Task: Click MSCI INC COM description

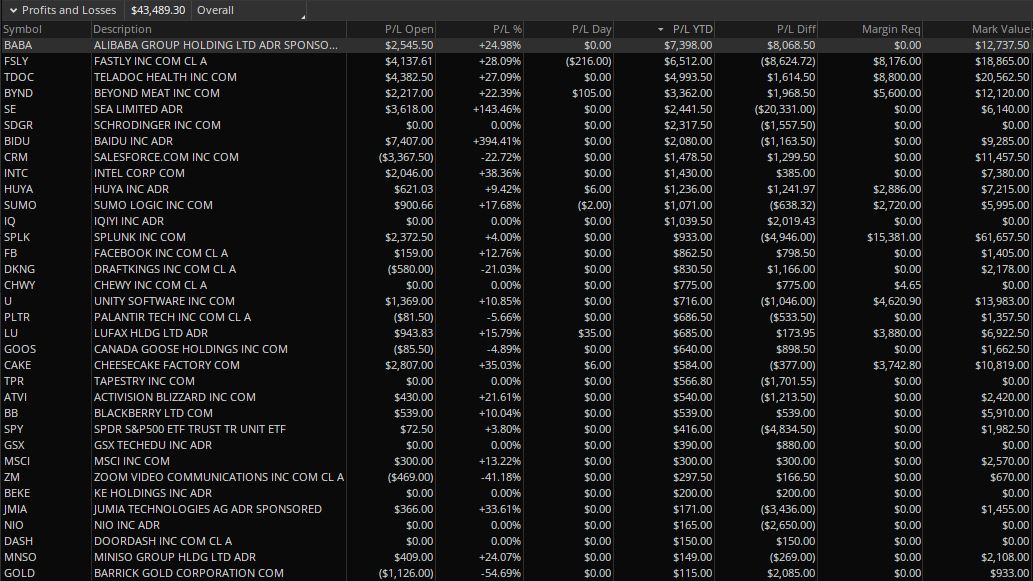Action: coord(132,461)
